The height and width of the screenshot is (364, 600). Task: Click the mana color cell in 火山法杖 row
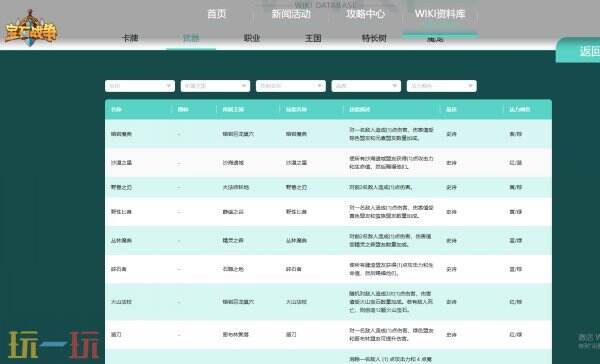pos(515,302)
